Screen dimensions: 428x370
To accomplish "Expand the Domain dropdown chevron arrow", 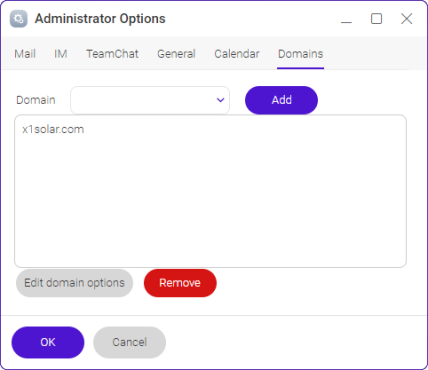I will tap(220, 100).
